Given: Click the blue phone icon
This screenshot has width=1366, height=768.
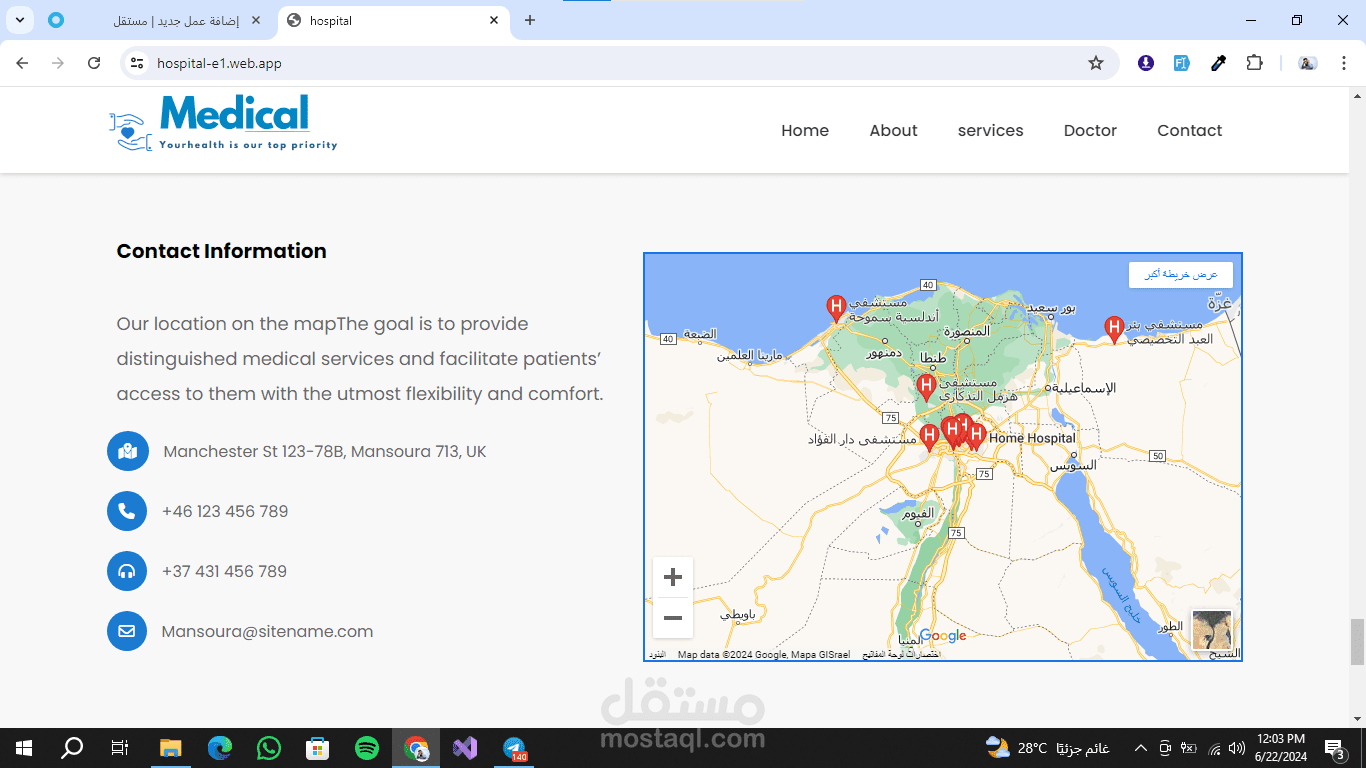Looking at the screenshot, I should pos(127,511).
